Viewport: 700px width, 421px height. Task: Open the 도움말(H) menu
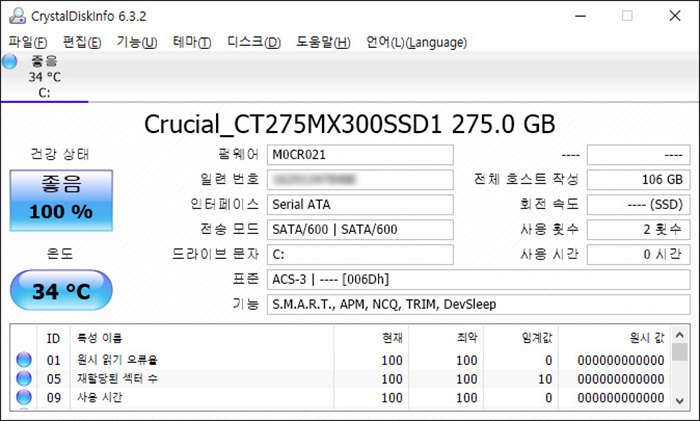point(324,42)
